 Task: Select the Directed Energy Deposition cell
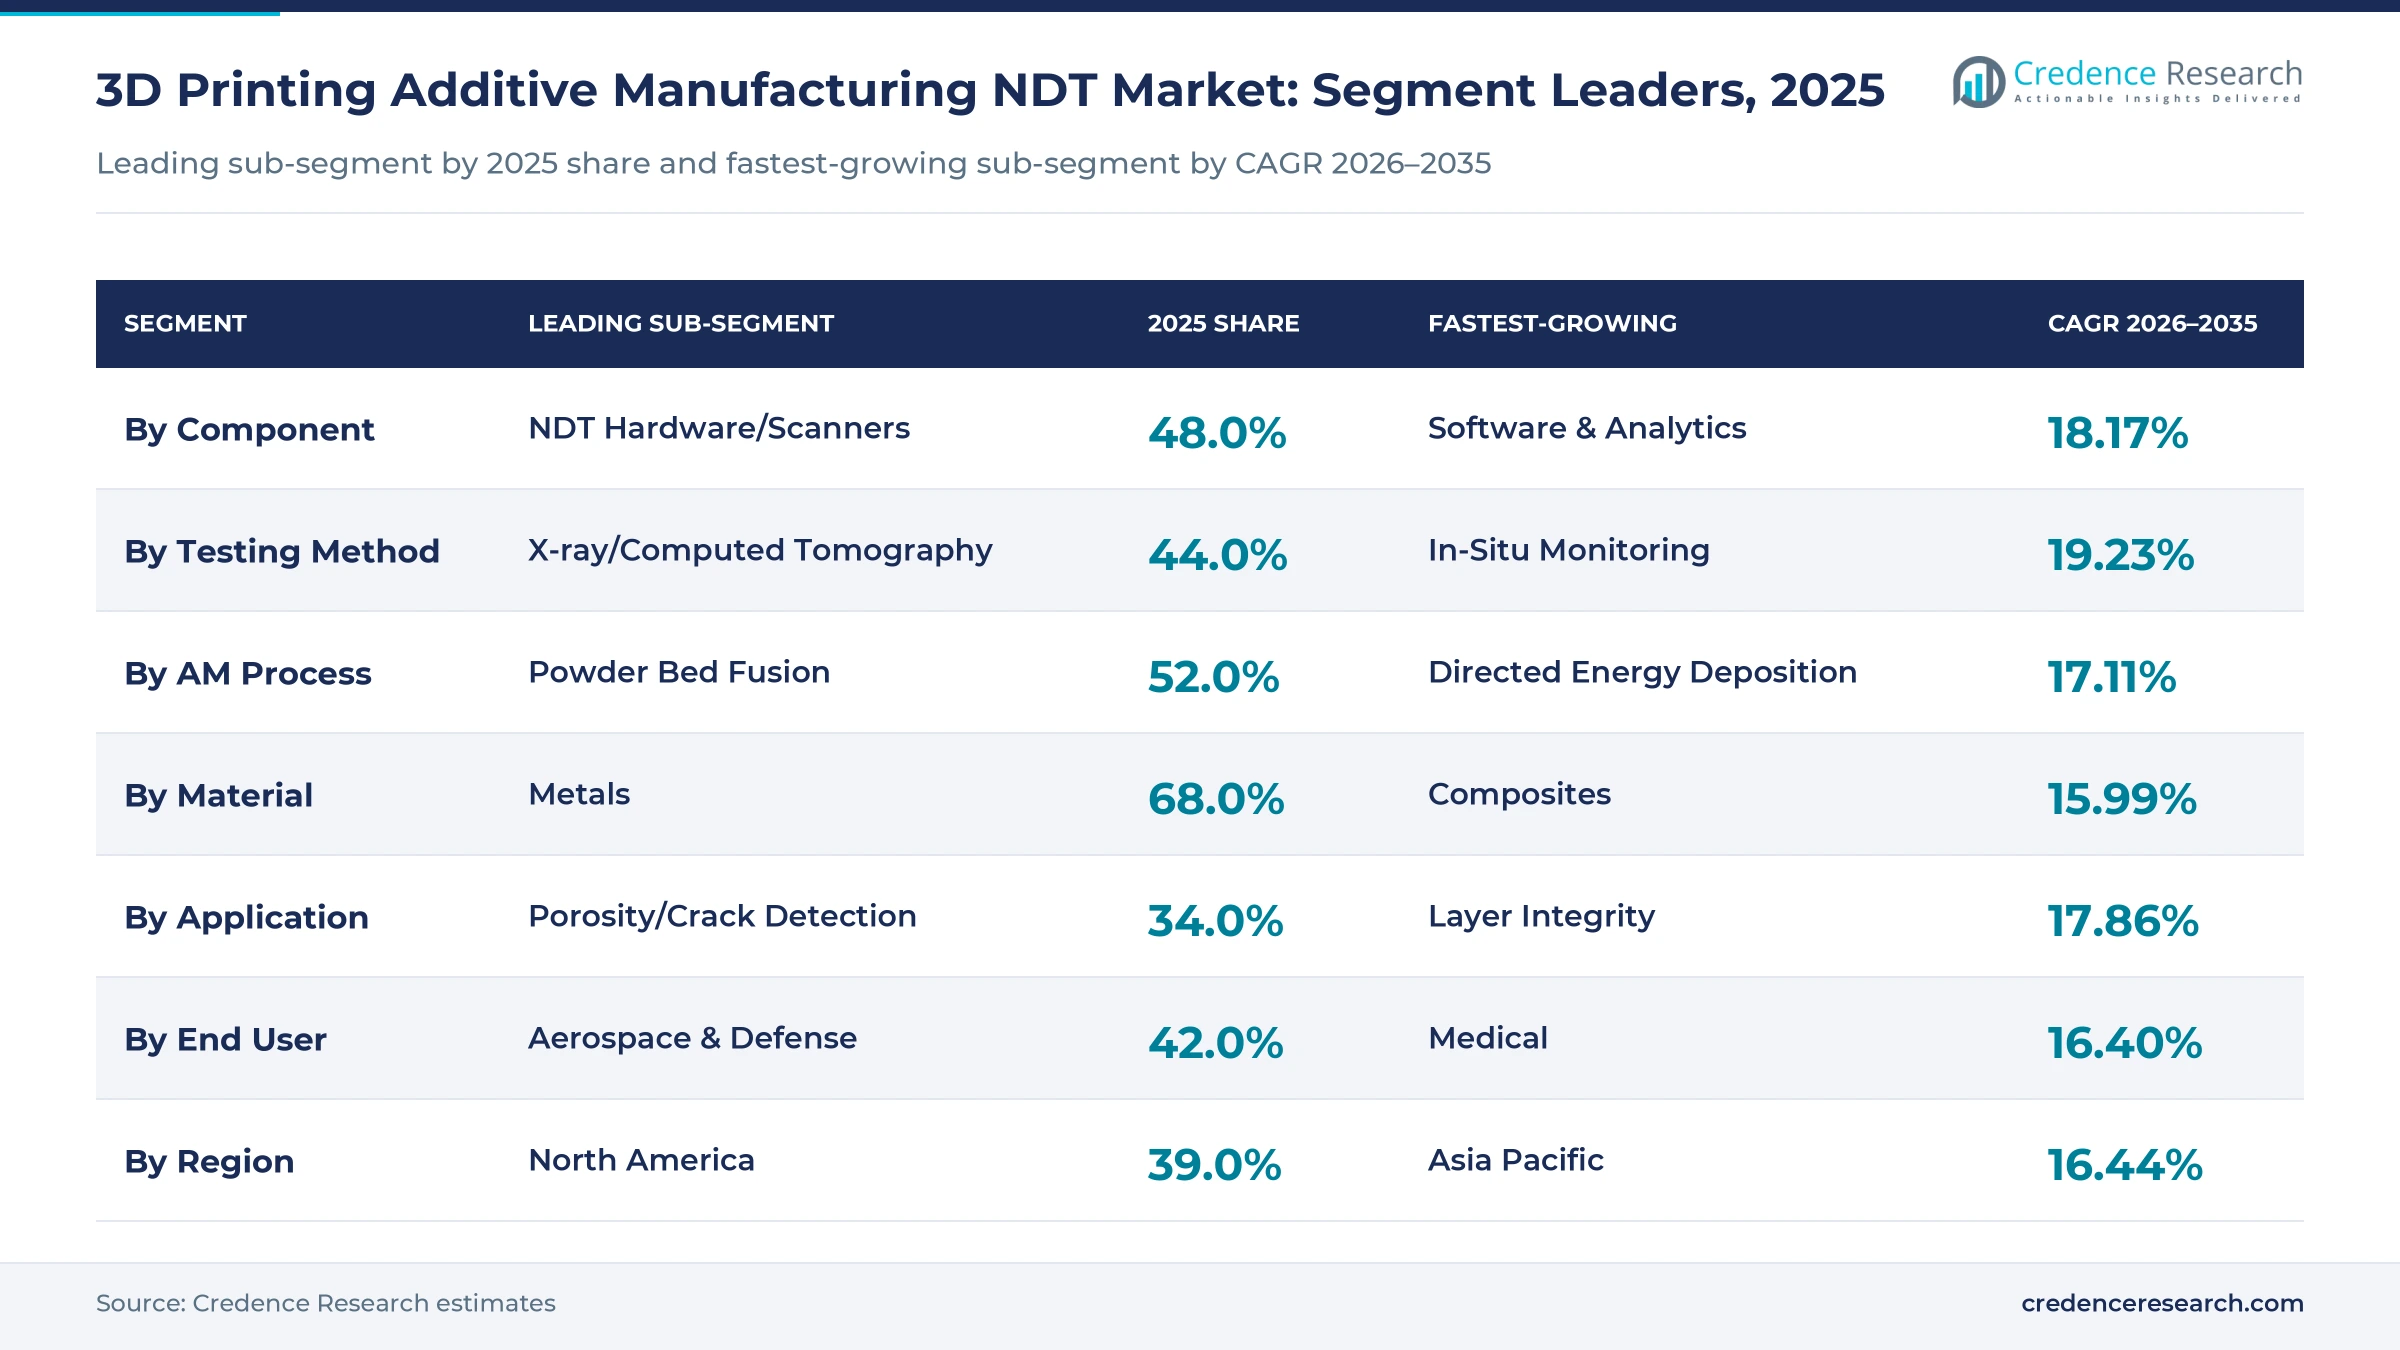point(1642,672)
